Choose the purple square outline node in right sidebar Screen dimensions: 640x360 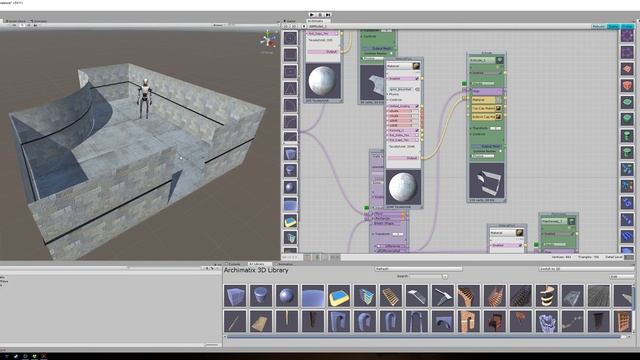[x=627, y=52]
